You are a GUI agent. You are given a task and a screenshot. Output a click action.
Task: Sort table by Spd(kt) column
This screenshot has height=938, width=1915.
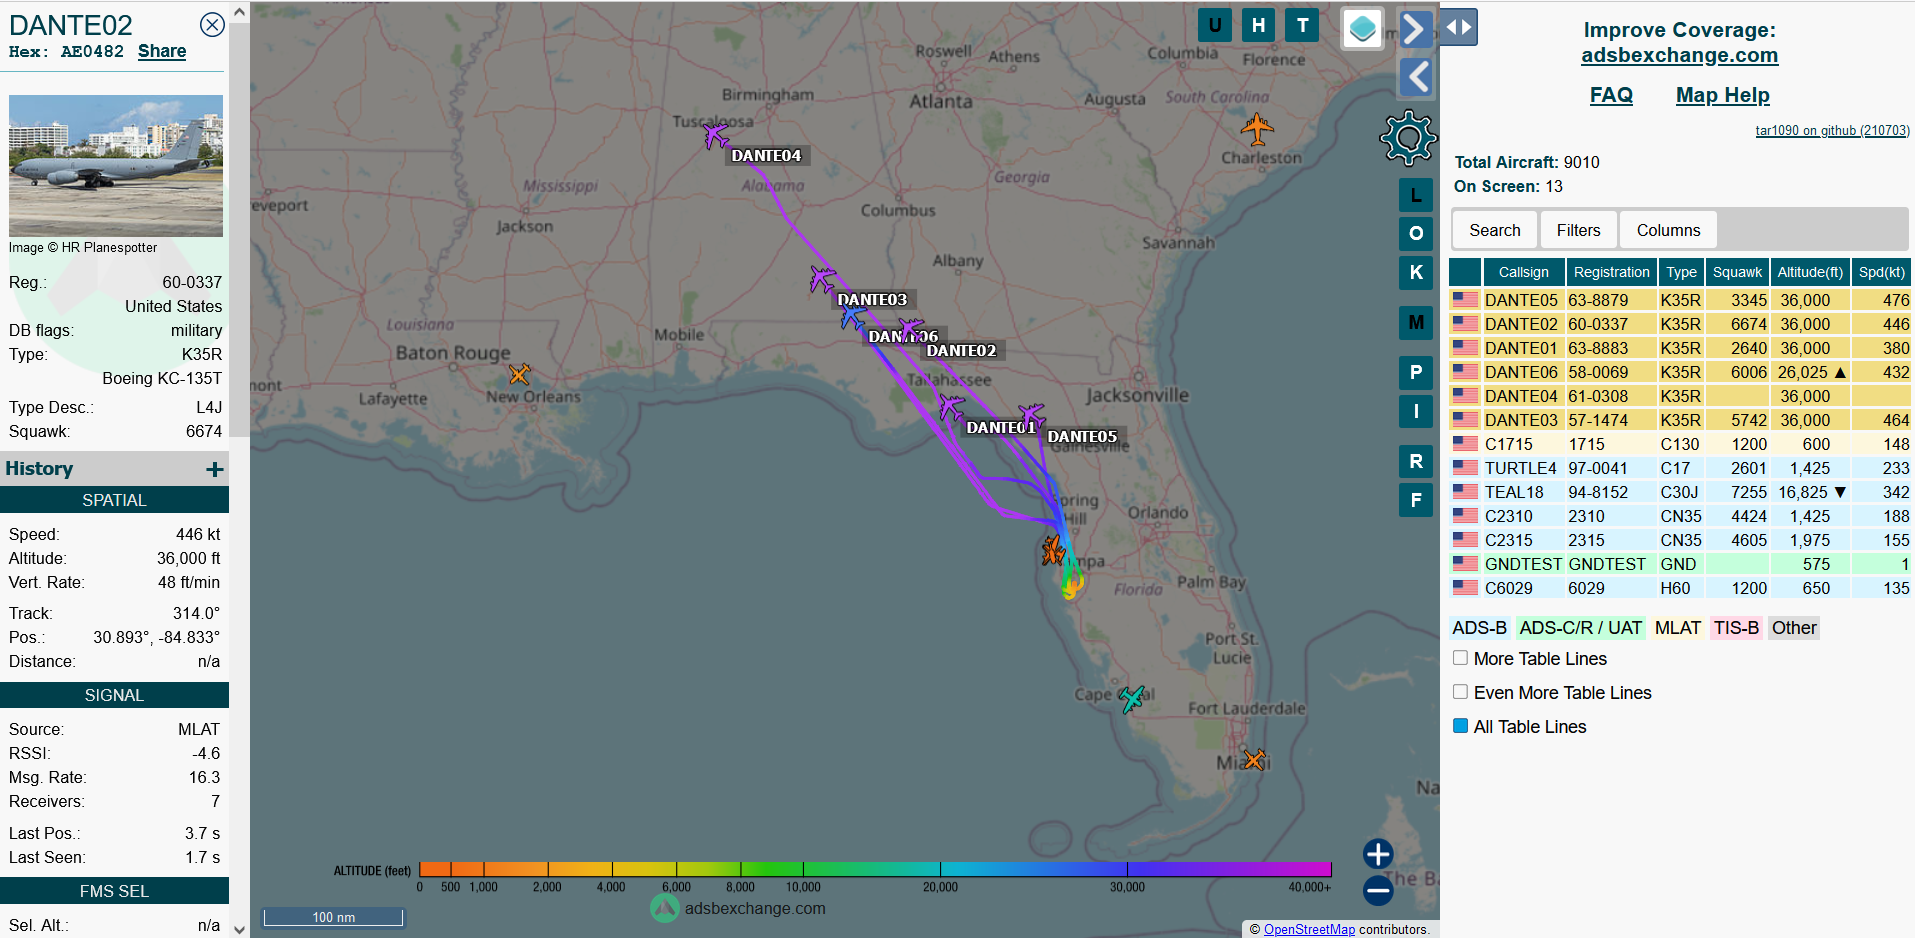tap(1881, 272)
